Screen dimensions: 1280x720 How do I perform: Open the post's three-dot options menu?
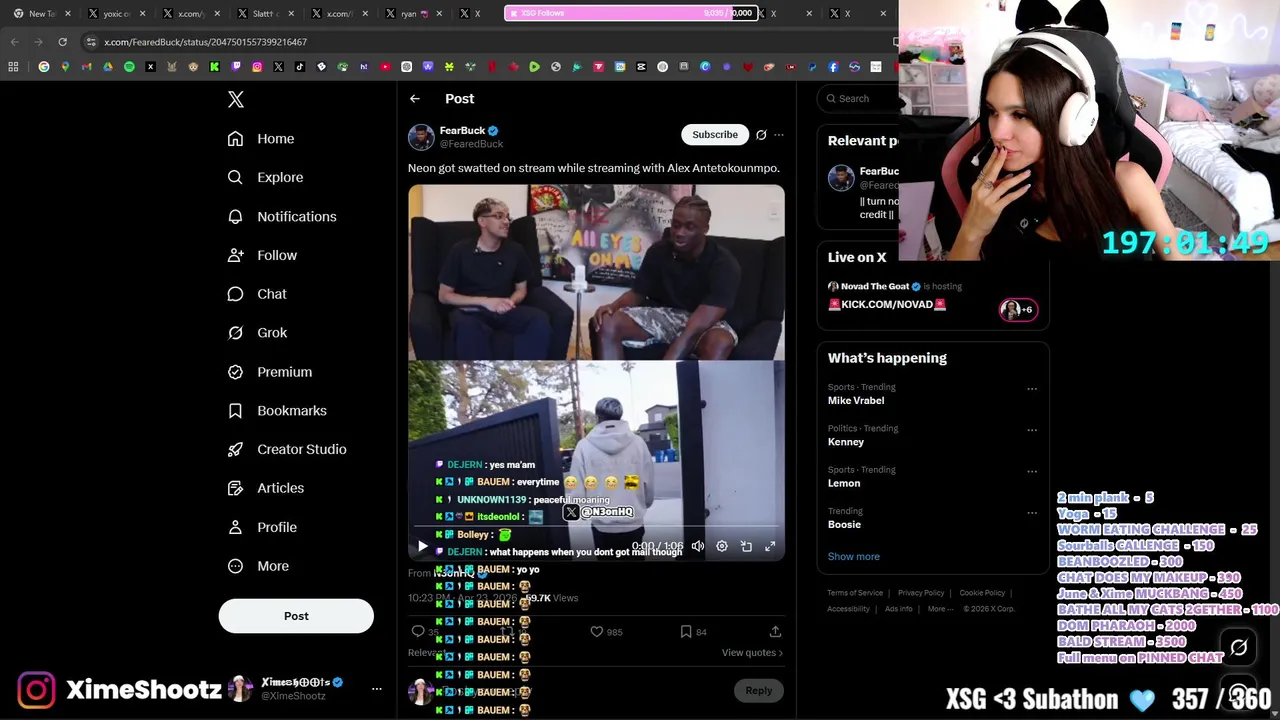(779, 134)
